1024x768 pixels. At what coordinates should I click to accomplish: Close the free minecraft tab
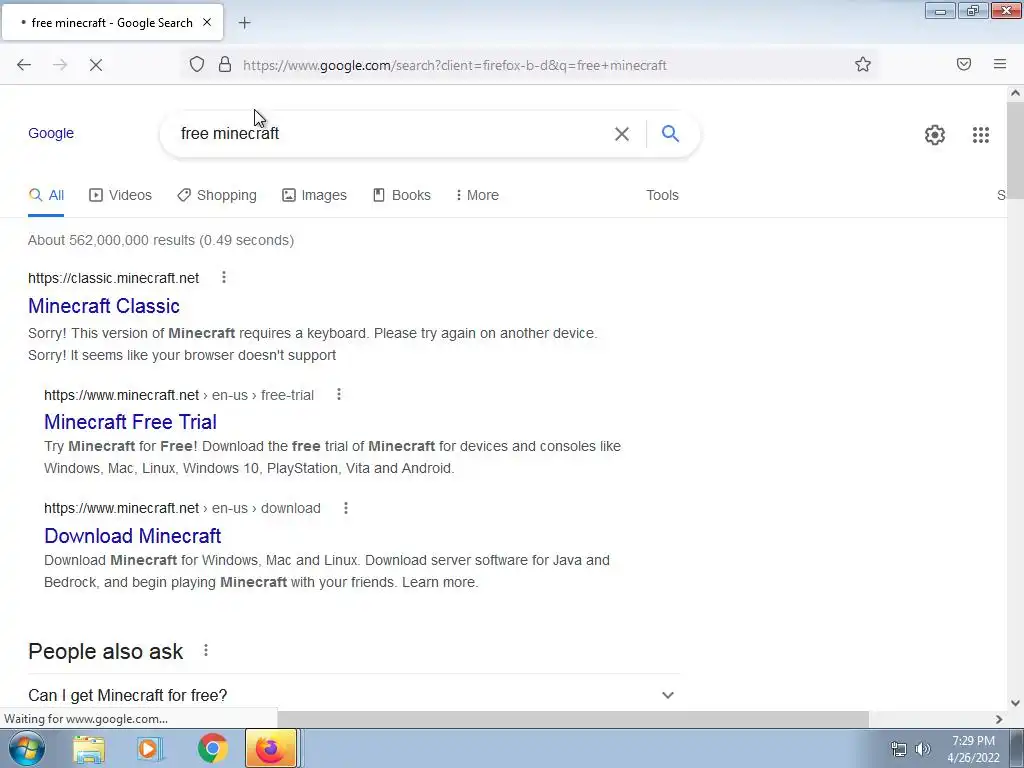coord(207,22)
